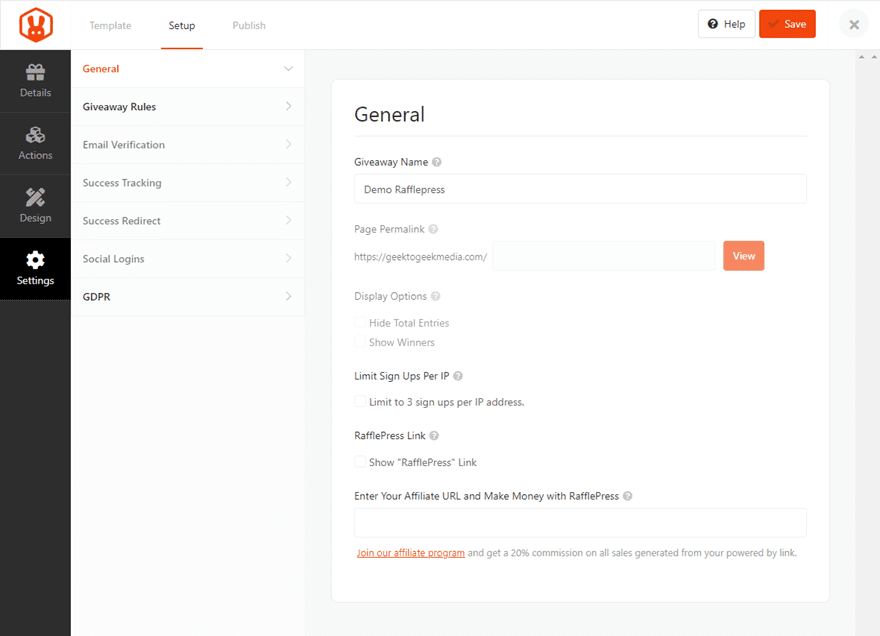This screenshot has height=636, width=880.
Task: Close the builder with the X icon
Action: (853, 24)
